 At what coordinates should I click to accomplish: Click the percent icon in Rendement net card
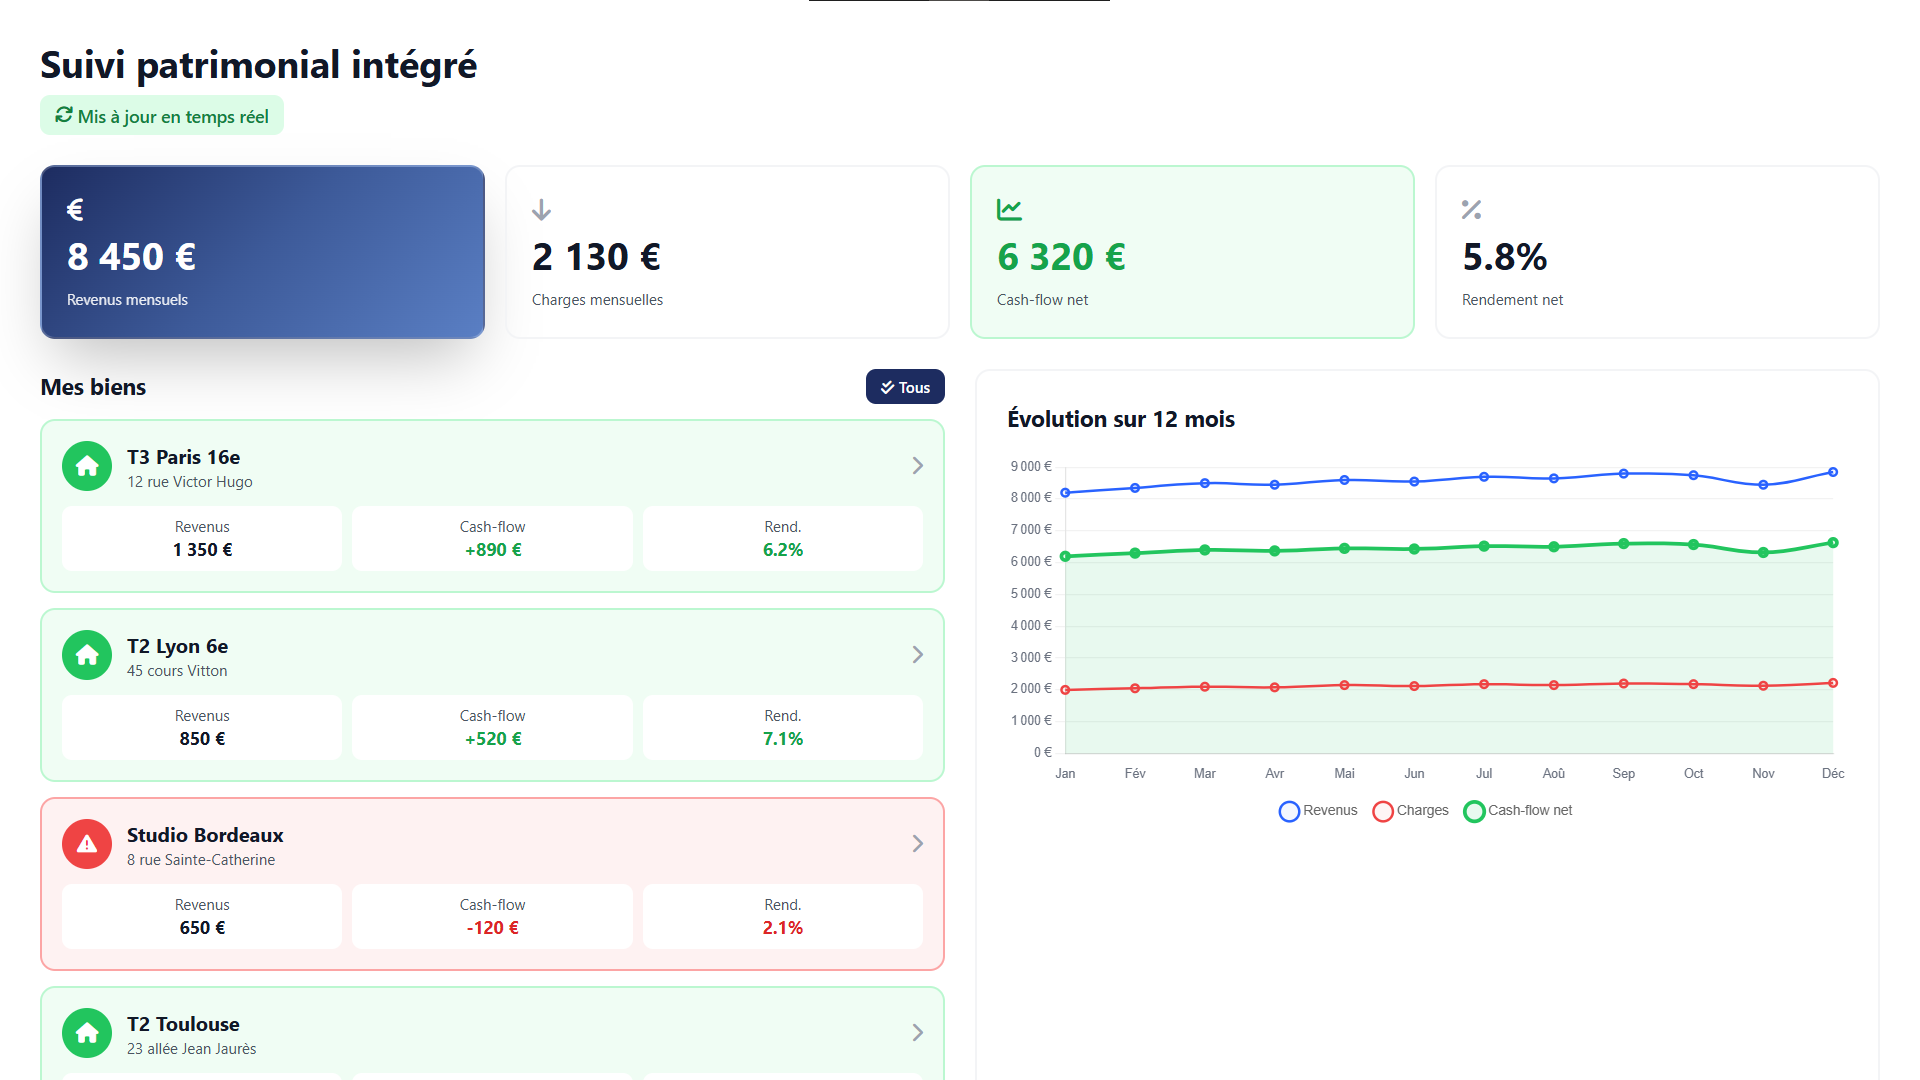1471,210
